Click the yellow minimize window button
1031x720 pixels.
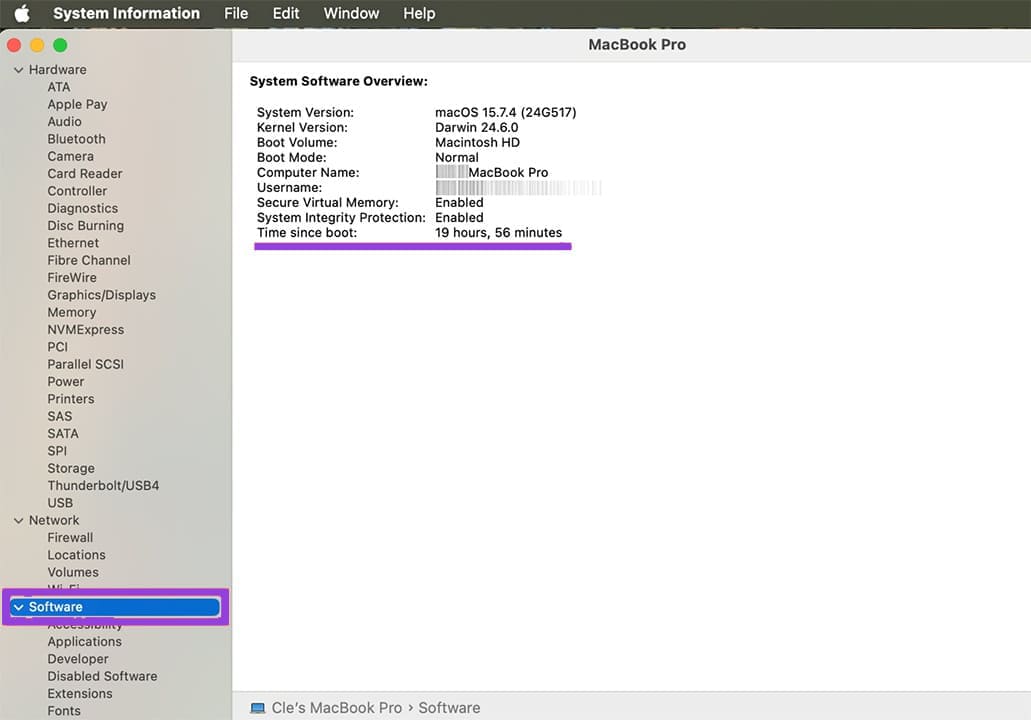pos(37,45)
